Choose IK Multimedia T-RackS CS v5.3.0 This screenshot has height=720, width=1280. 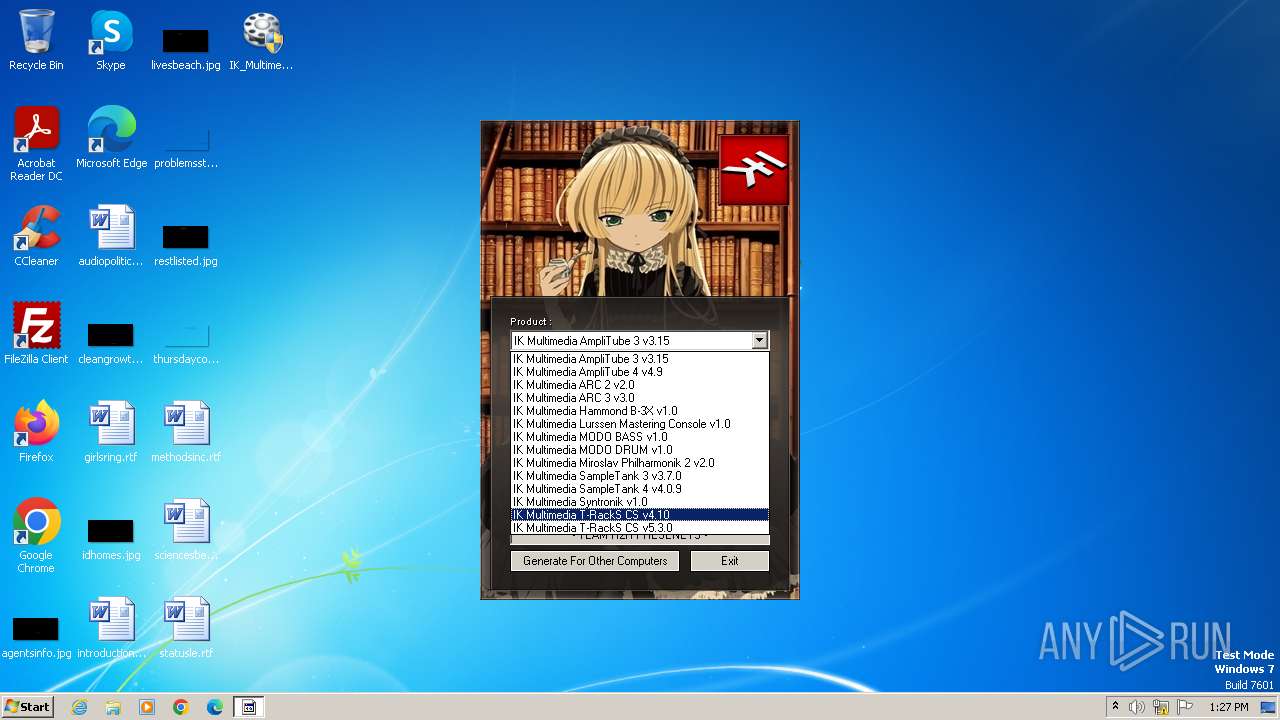(x=640, y=528)
